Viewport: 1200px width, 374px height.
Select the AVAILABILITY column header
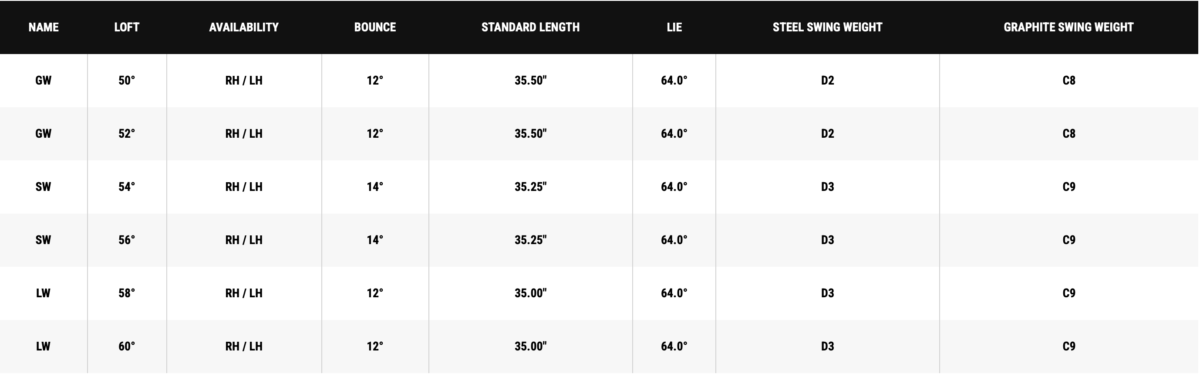[243, 27]
